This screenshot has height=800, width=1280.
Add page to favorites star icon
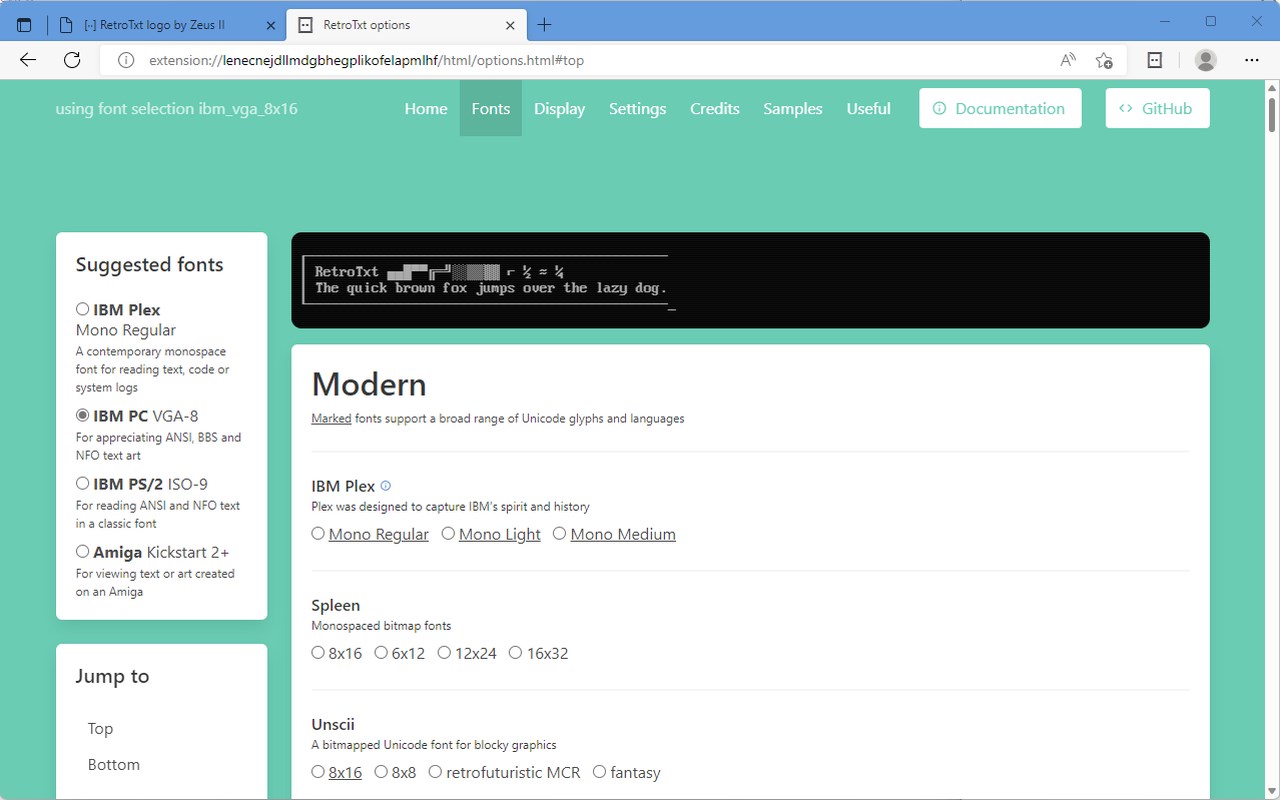pyautogui.click(x=1104, y=60)
